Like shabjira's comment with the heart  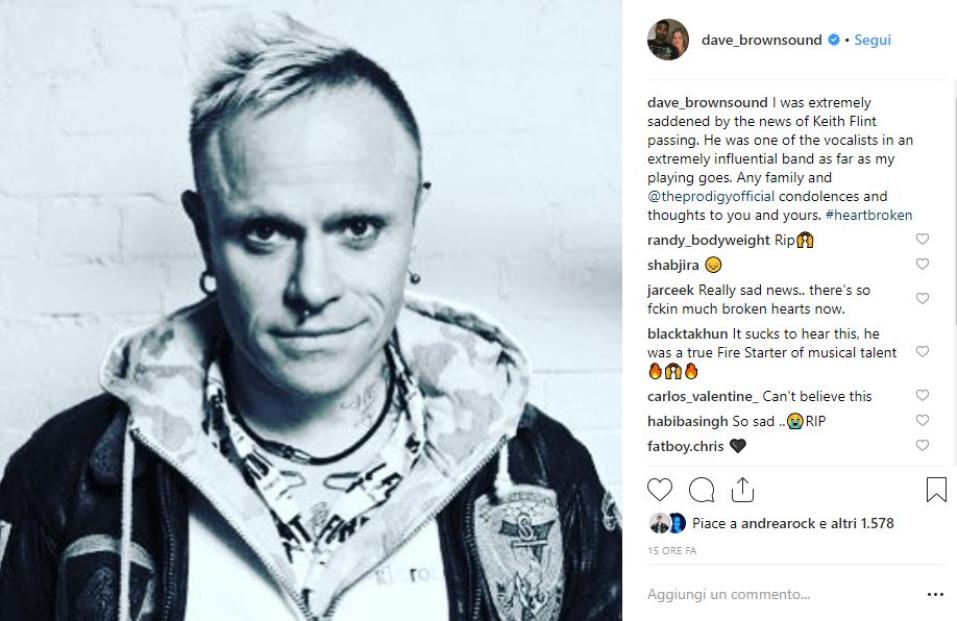click(922, 264)
